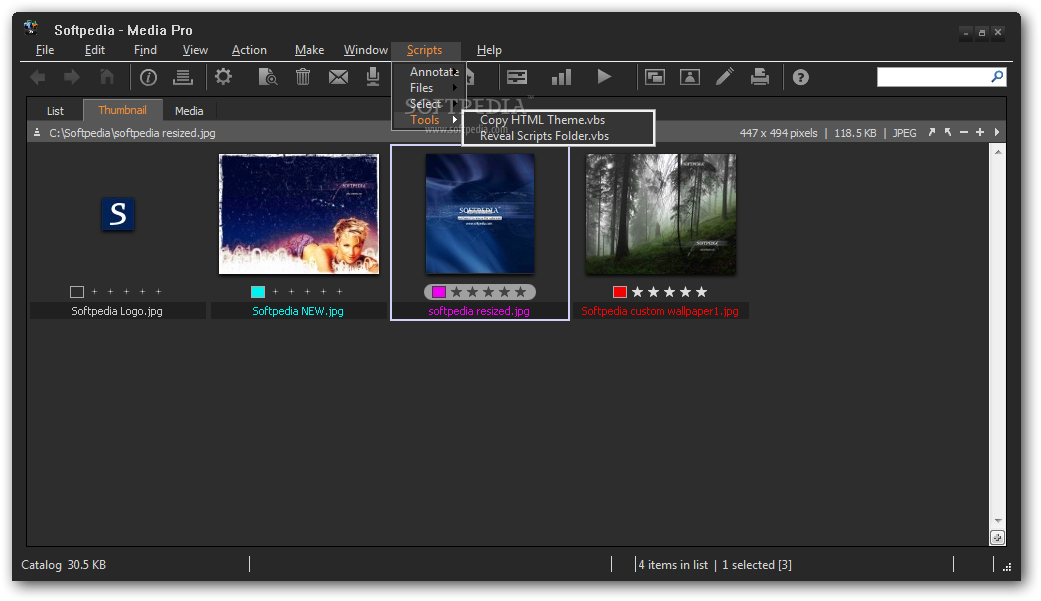Click the small icon before the file path
The image size is (1041, 601).
[x=37, y=133]
